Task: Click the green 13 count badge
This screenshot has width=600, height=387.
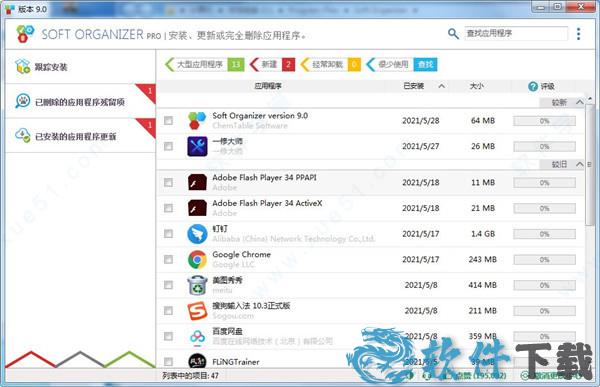Action: 236,65
